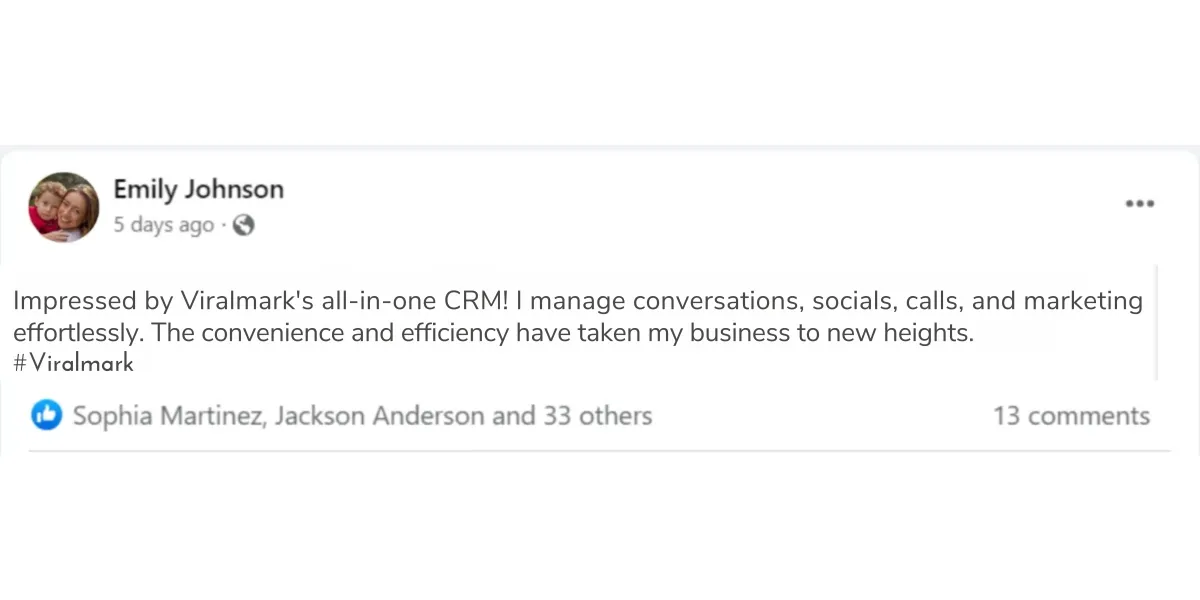Image resolution: width=1200 pixels, height=600 pixels.
Task: Click the thin vertical bar beside the post text
Action: click(1157, 322)
